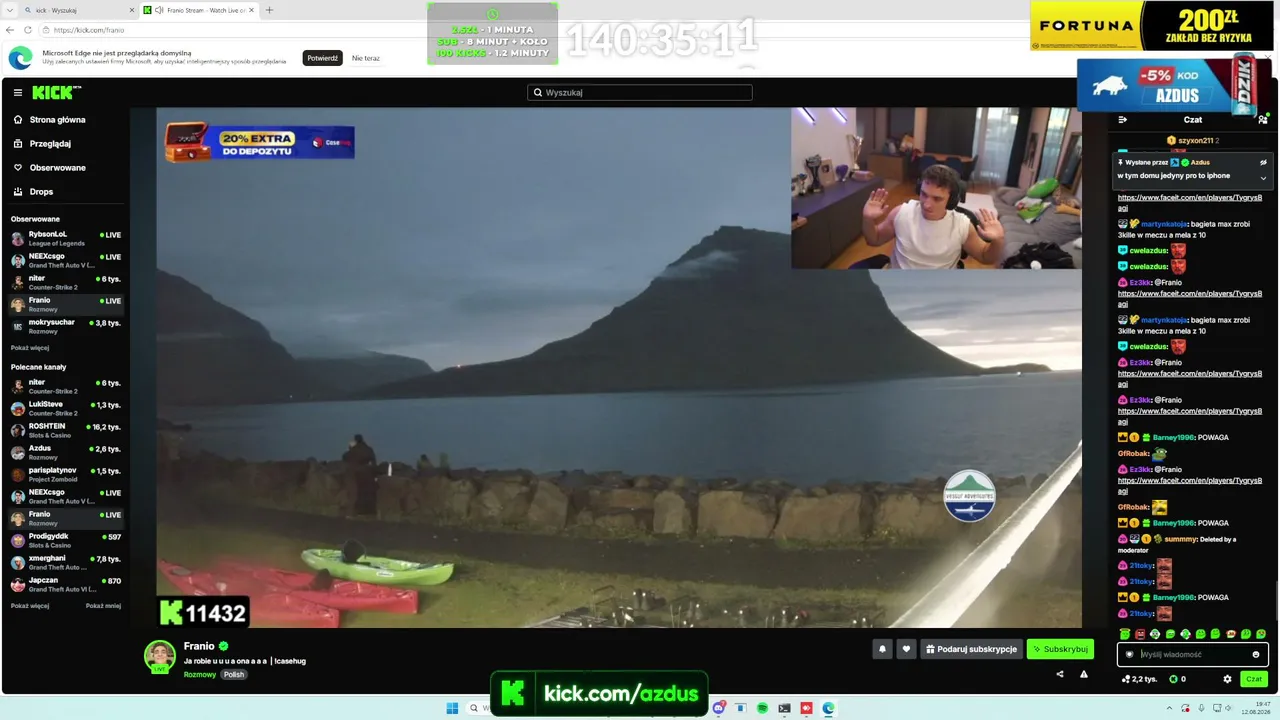Click the share icon below the Subskrybuj button
Viewport: 1280px width, 720px height.
pyautogui.click(x=1060, y=674)
